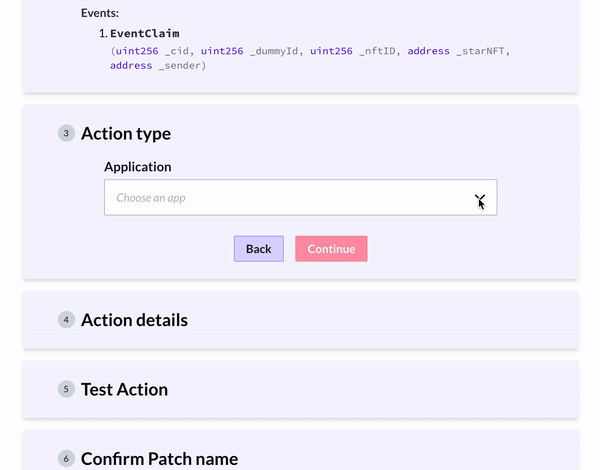Click the '_dummyId' uint256 parameter

tap(271, 50)
